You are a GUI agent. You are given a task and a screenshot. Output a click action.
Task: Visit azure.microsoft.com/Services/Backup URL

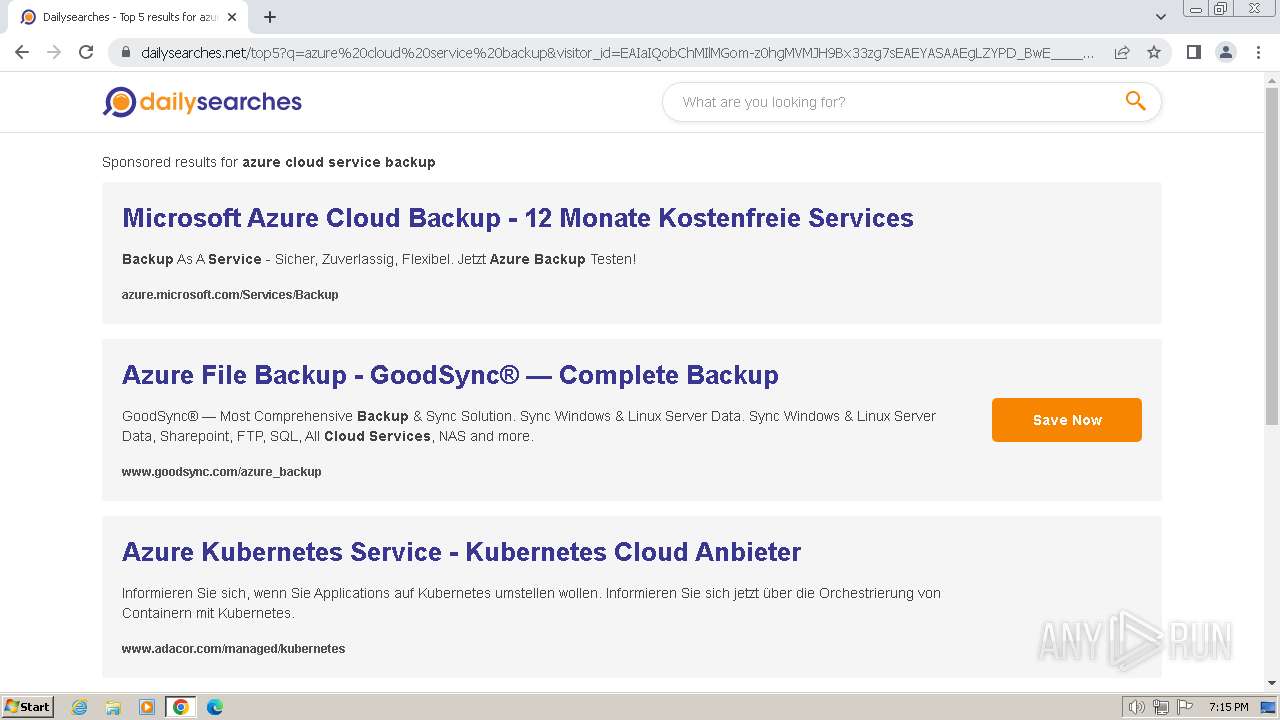tap(230, 295)
